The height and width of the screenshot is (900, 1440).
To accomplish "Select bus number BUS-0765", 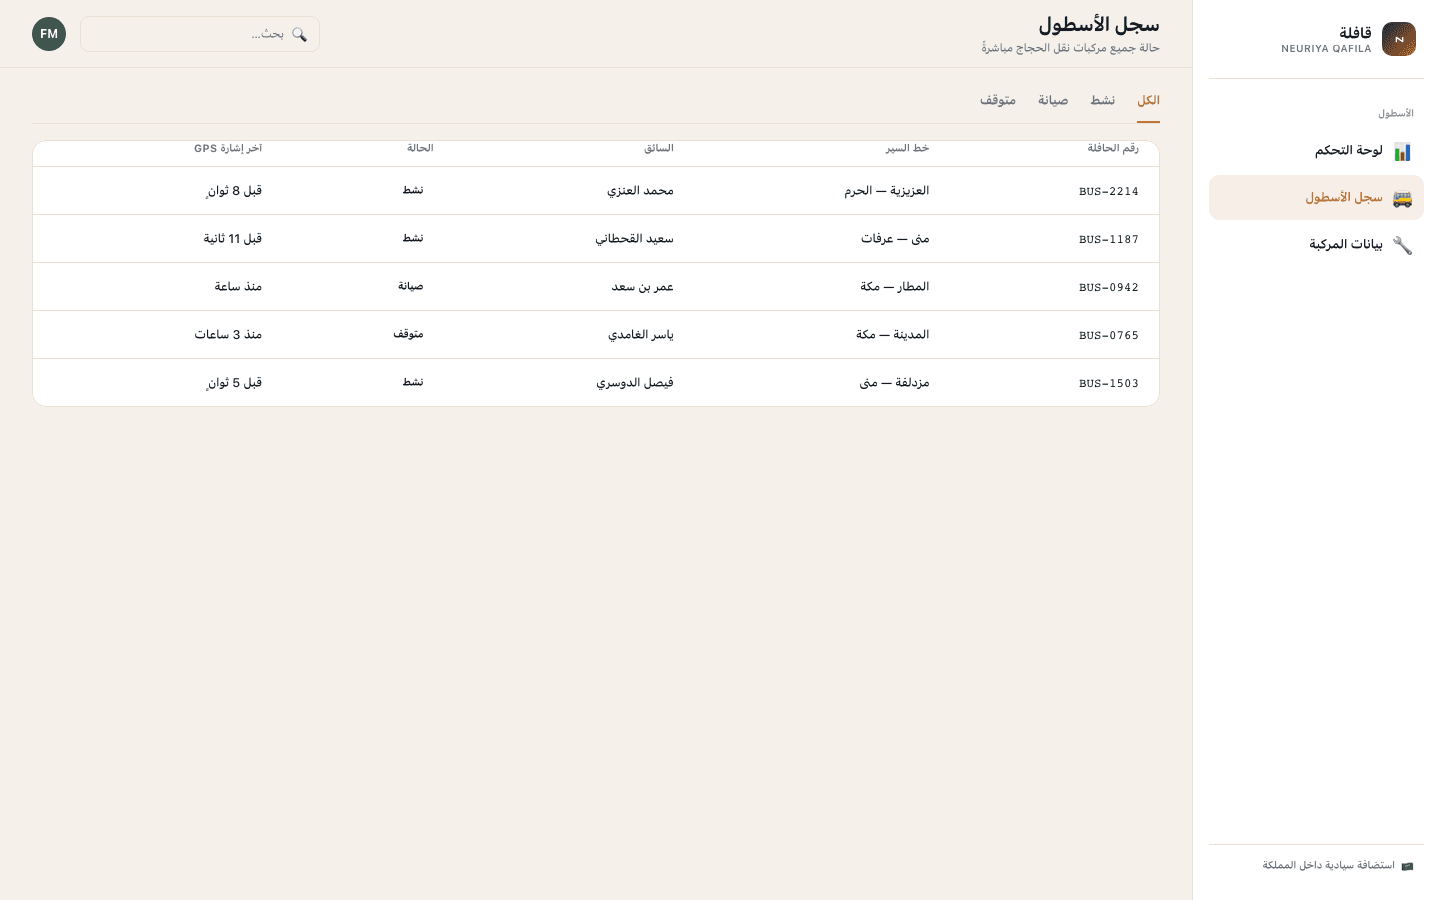I will point(1109,335).
